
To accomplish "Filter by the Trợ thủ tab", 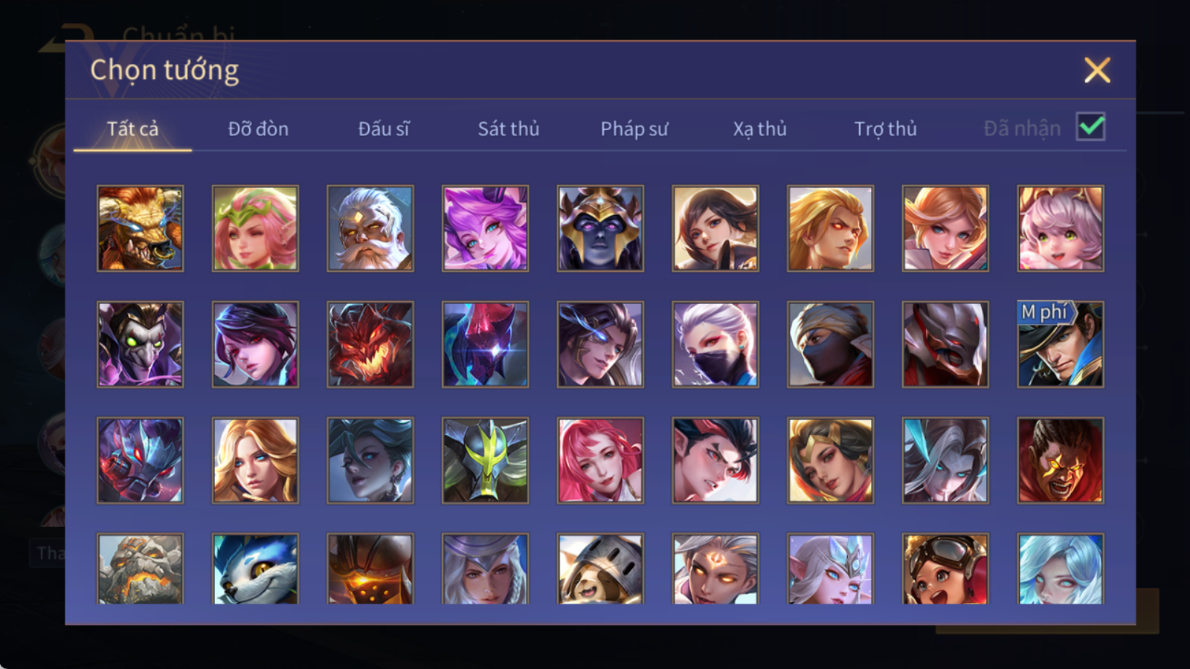I will 886,129.
